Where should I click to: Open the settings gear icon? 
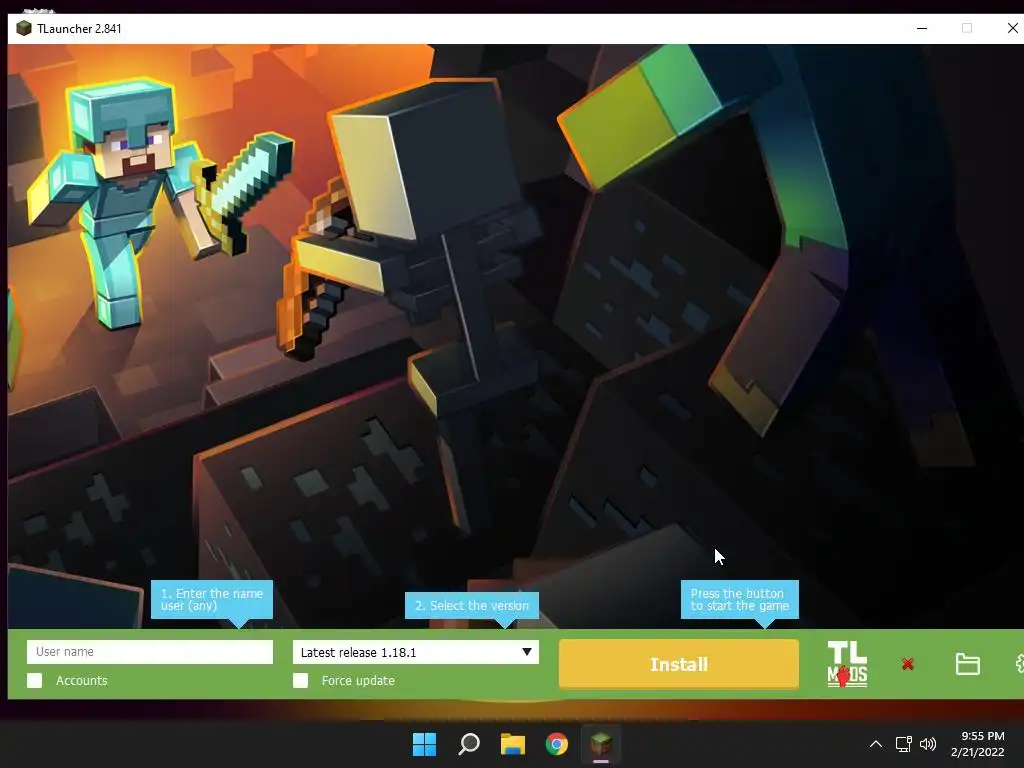pyautogui.click(x=1019, y=664)
